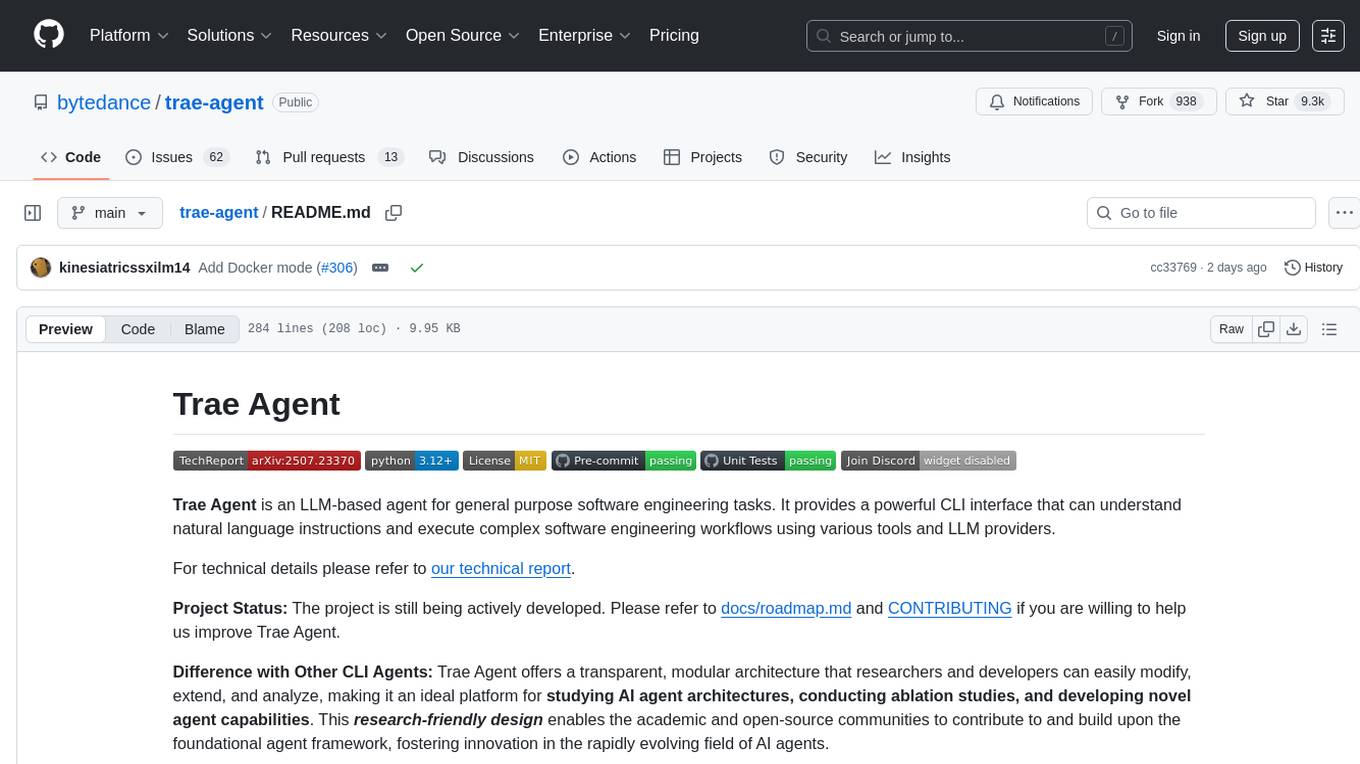Image resolution: width=1360 pixels, height=764 pixels.
Task: Switch to the Discussions tab
Action: pyautogui.click(x=482, y=157)
